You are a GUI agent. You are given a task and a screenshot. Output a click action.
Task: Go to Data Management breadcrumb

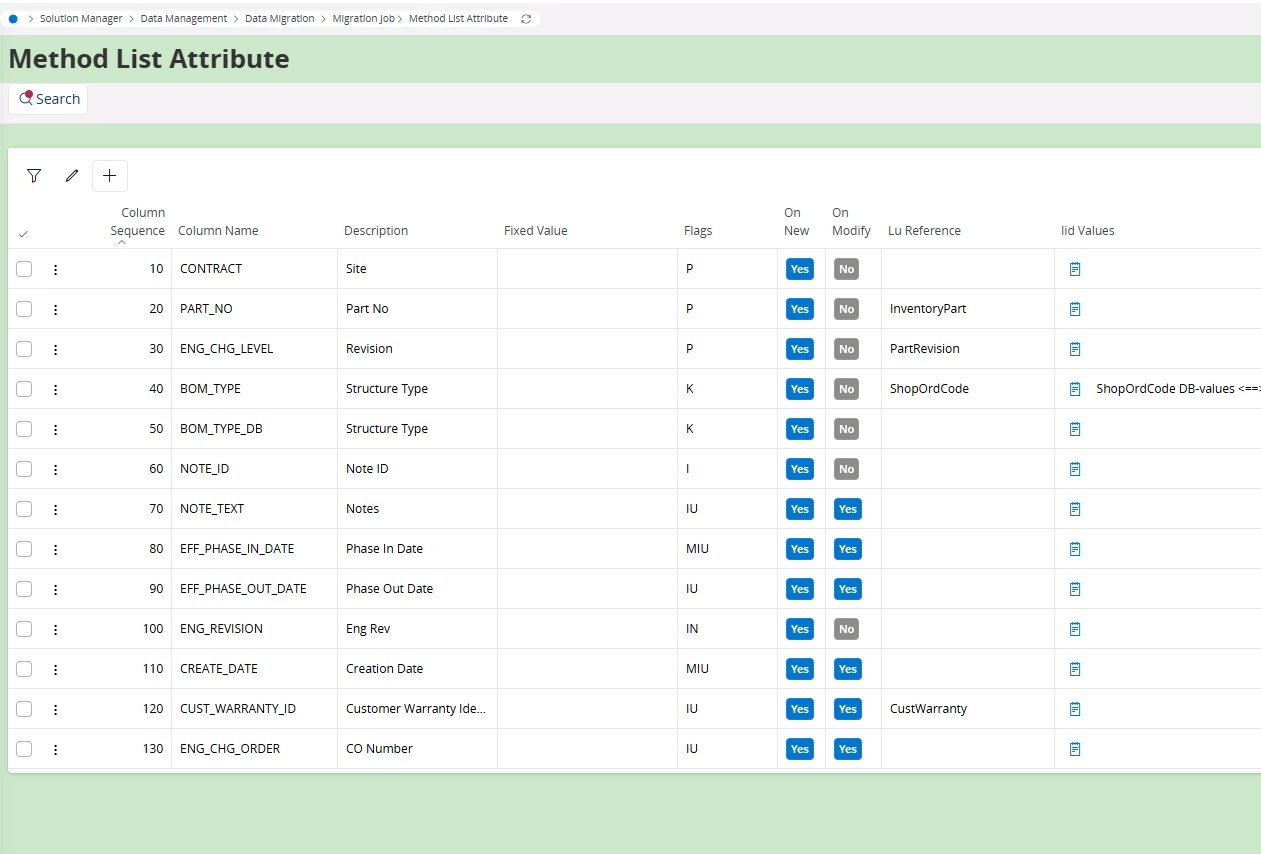point(184,19)
